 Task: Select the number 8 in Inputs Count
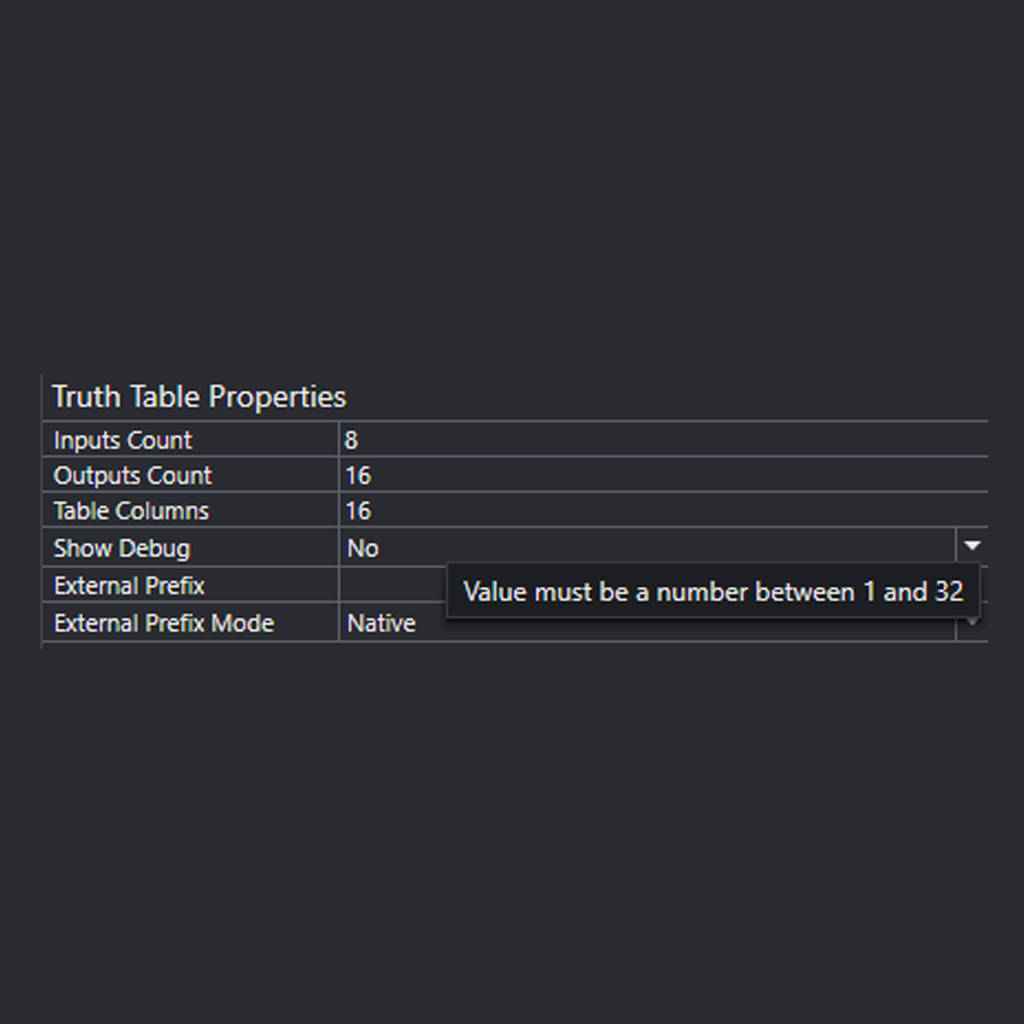[x=352, y=440]
